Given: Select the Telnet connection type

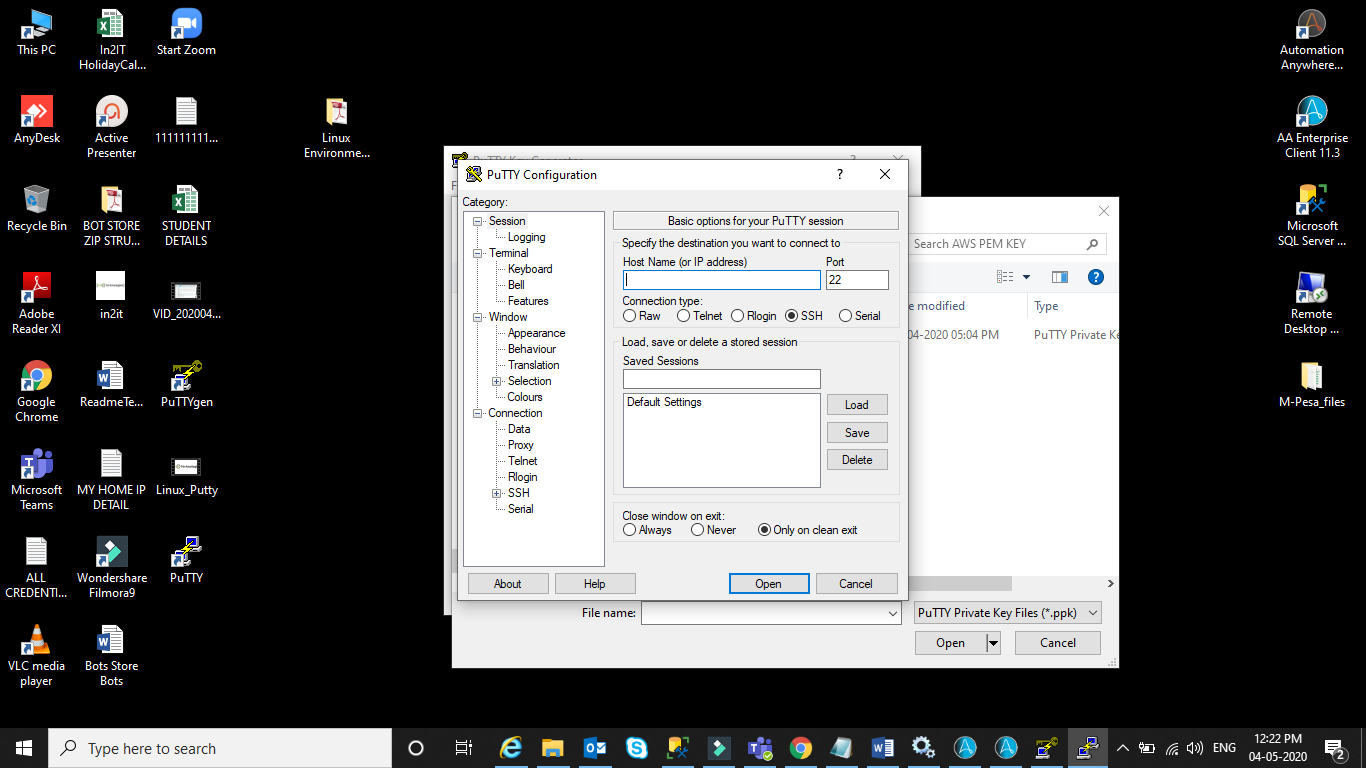Looking at the screenshot, I should tap(684, 316).
